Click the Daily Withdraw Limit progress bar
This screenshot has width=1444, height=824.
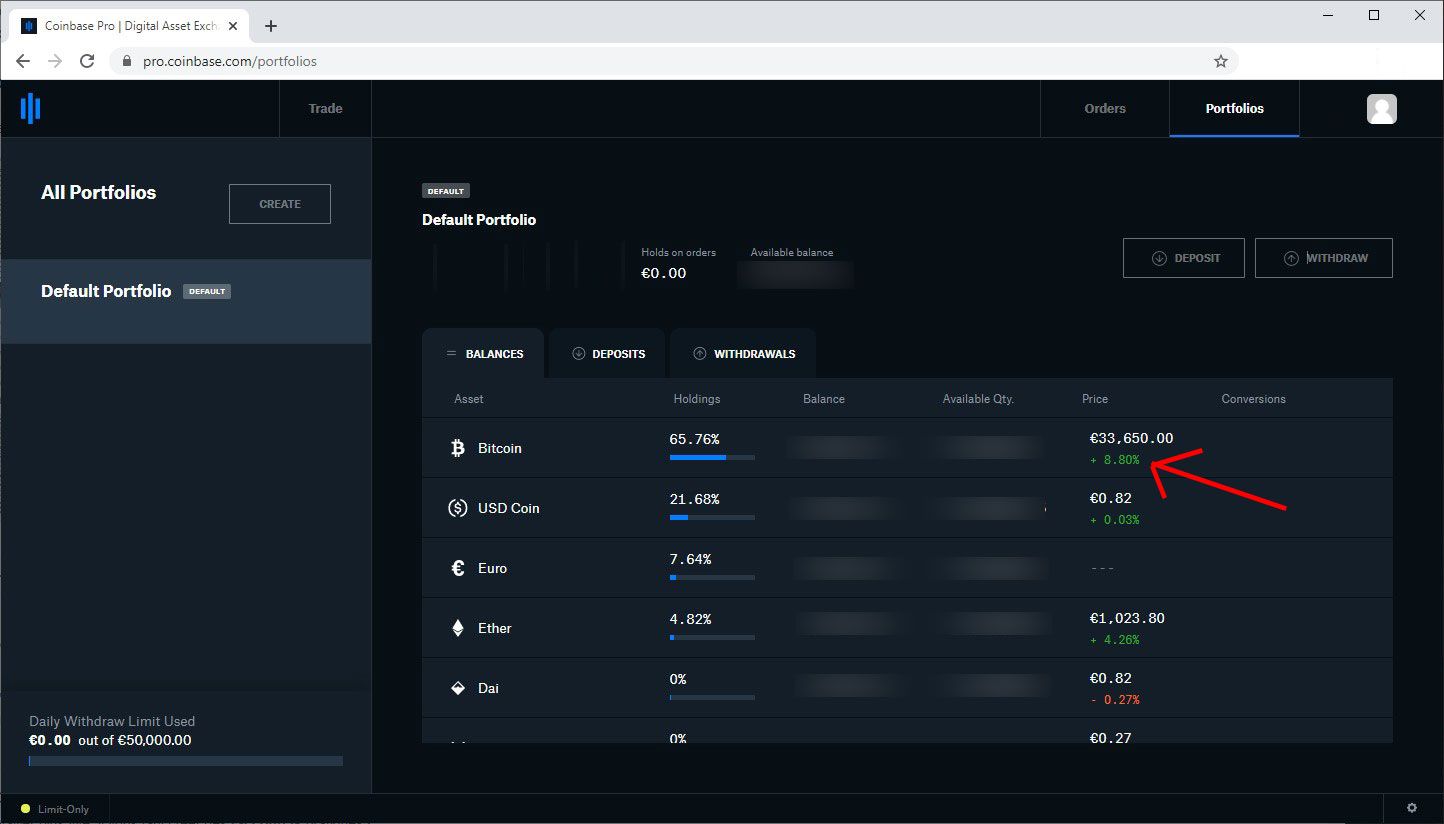[185, 760]
